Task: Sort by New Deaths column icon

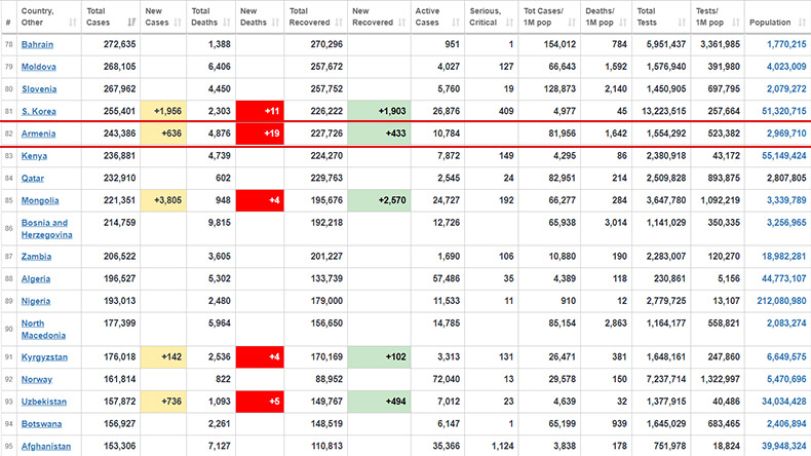Action: click(x=275, y=22)
